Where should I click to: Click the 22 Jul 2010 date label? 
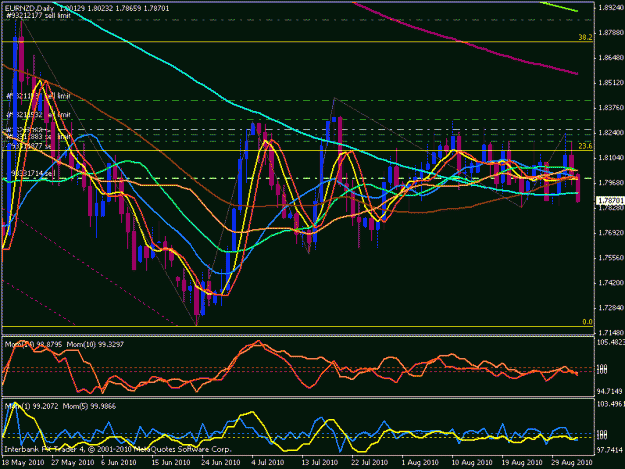tap(369, 463)
